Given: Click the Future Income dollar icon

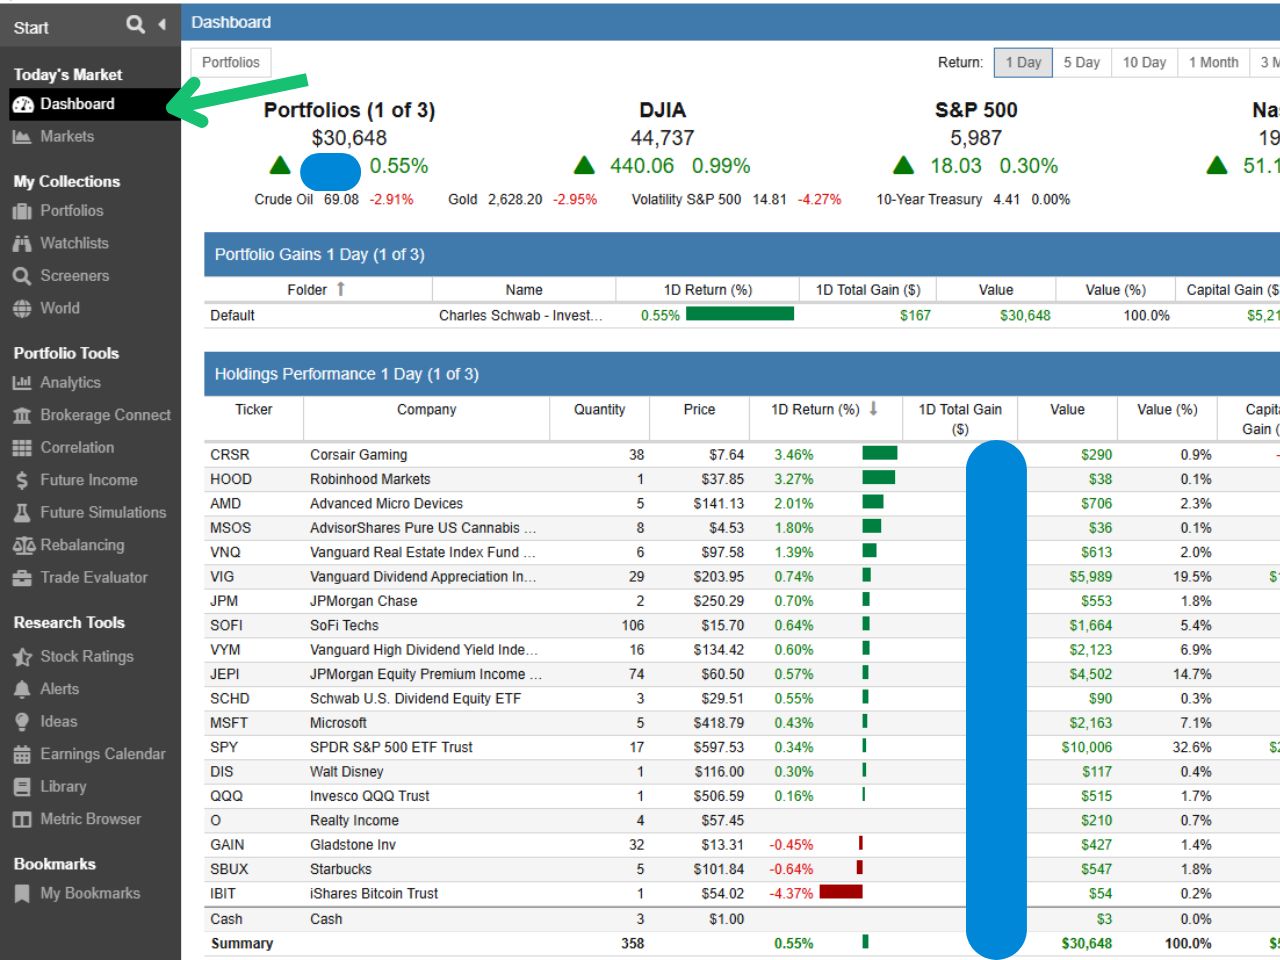Looking at the screenshot, I should [x=23, y=480].
